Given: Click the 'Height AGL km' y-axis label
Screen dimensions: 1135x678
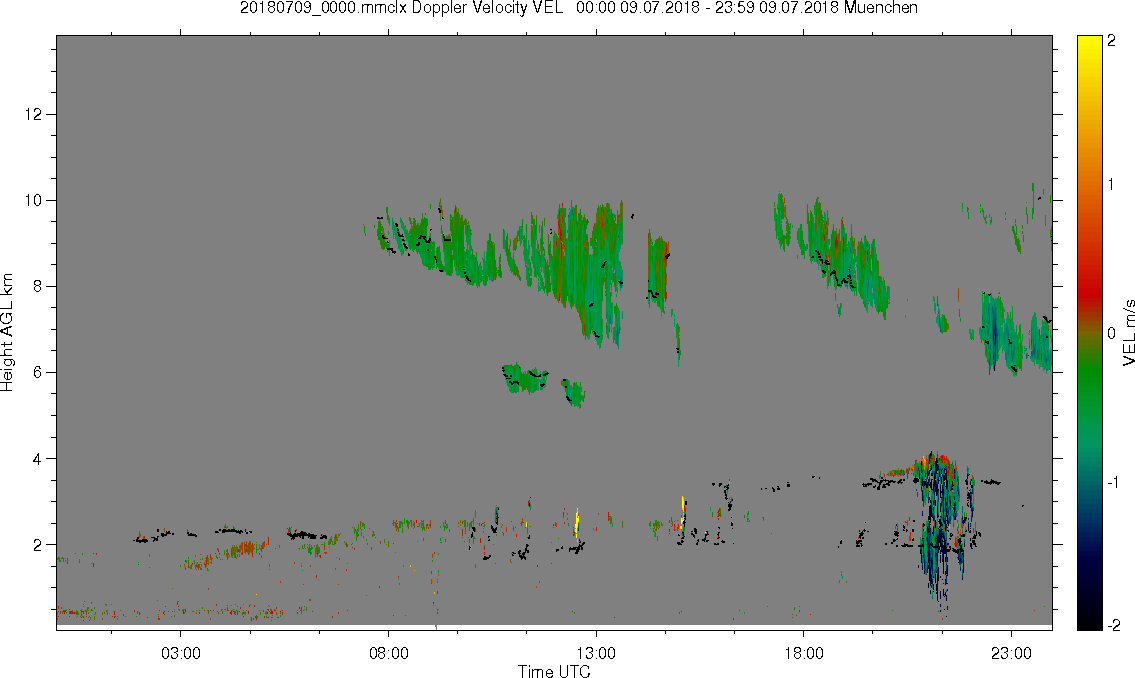Looking at the screenshot, I should (7, 332).
